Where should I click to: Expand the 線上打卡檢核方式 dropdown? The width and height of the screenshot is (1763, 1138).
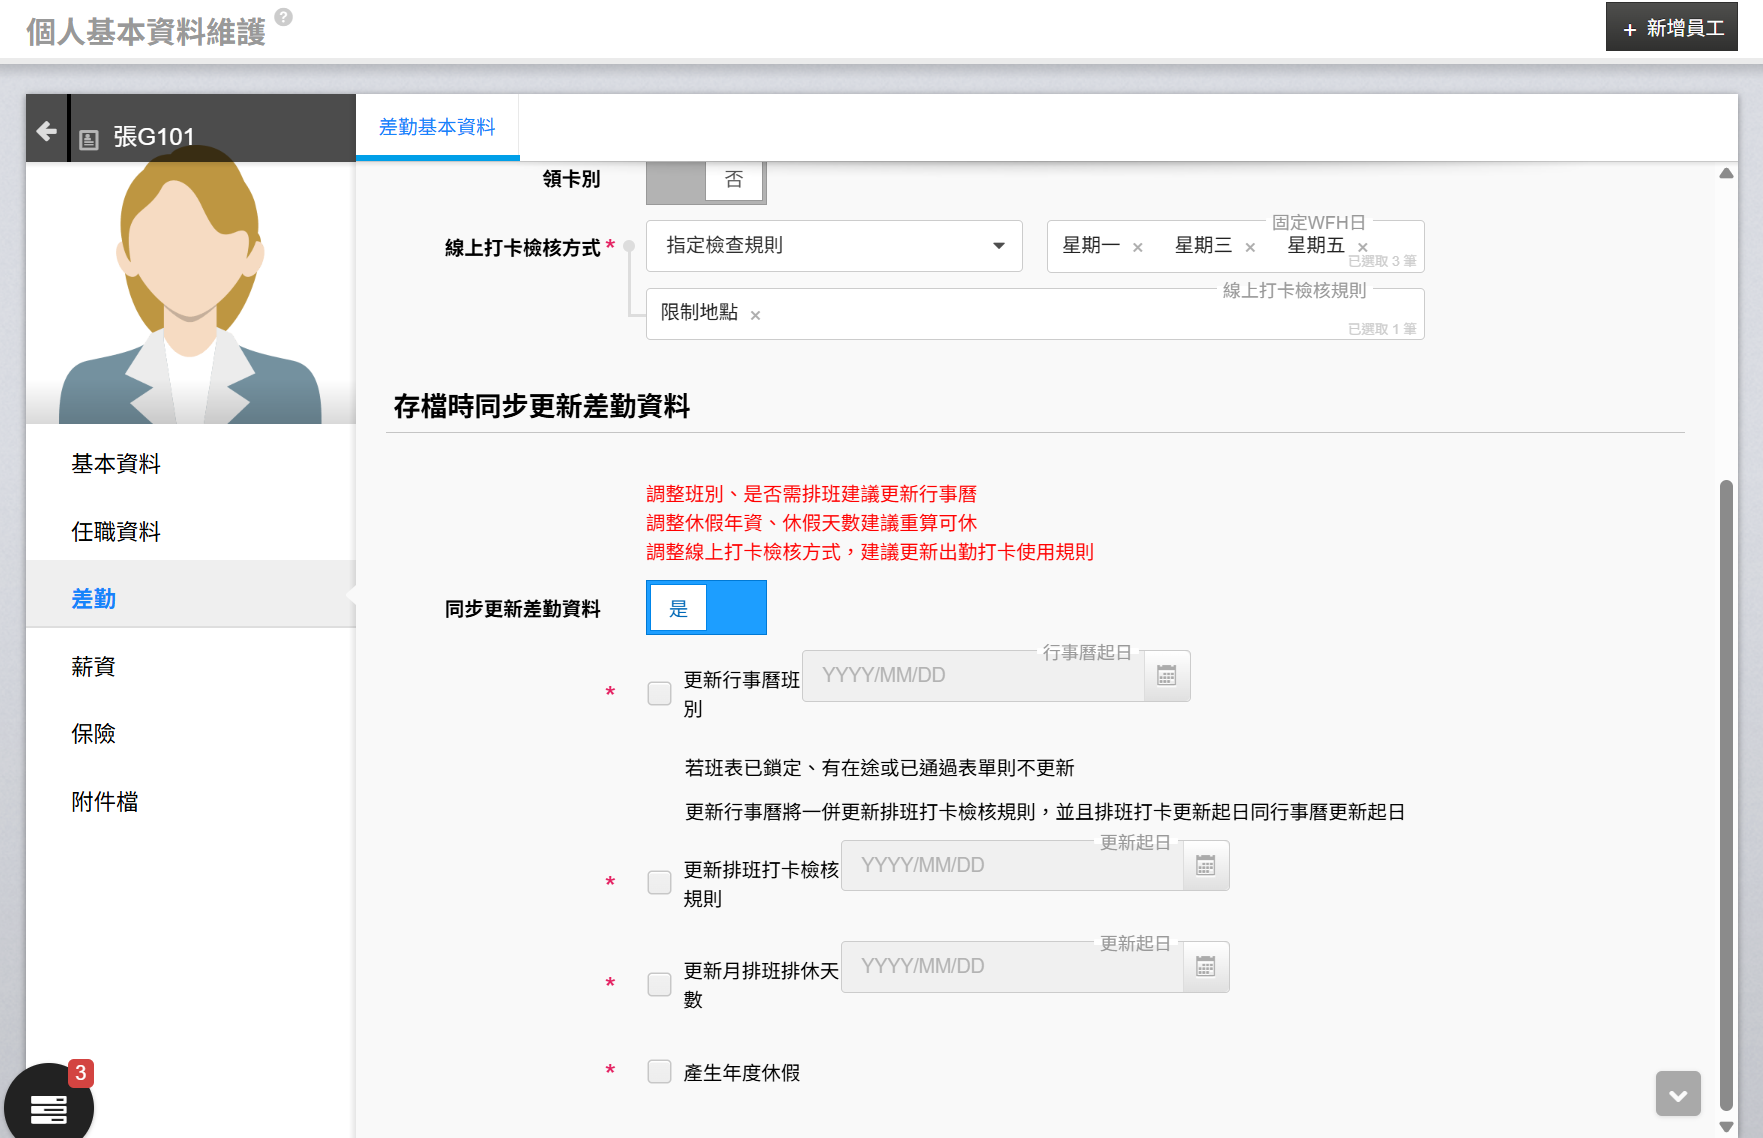click(x=834, y=246)
